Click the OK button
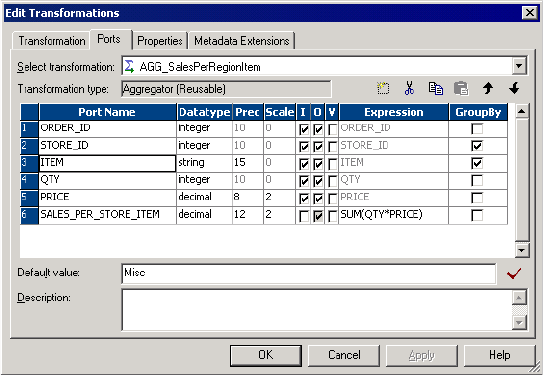 266,355
